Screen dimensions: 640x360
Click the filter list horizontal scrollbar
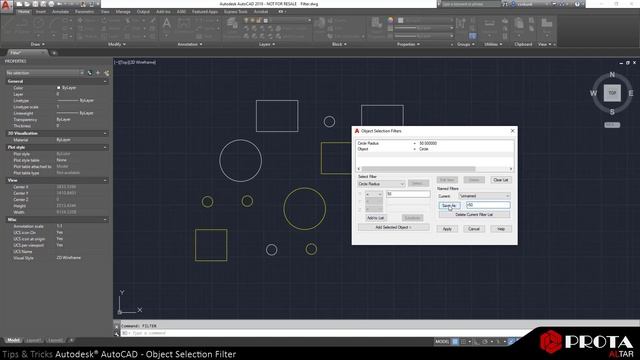[435, 169]
